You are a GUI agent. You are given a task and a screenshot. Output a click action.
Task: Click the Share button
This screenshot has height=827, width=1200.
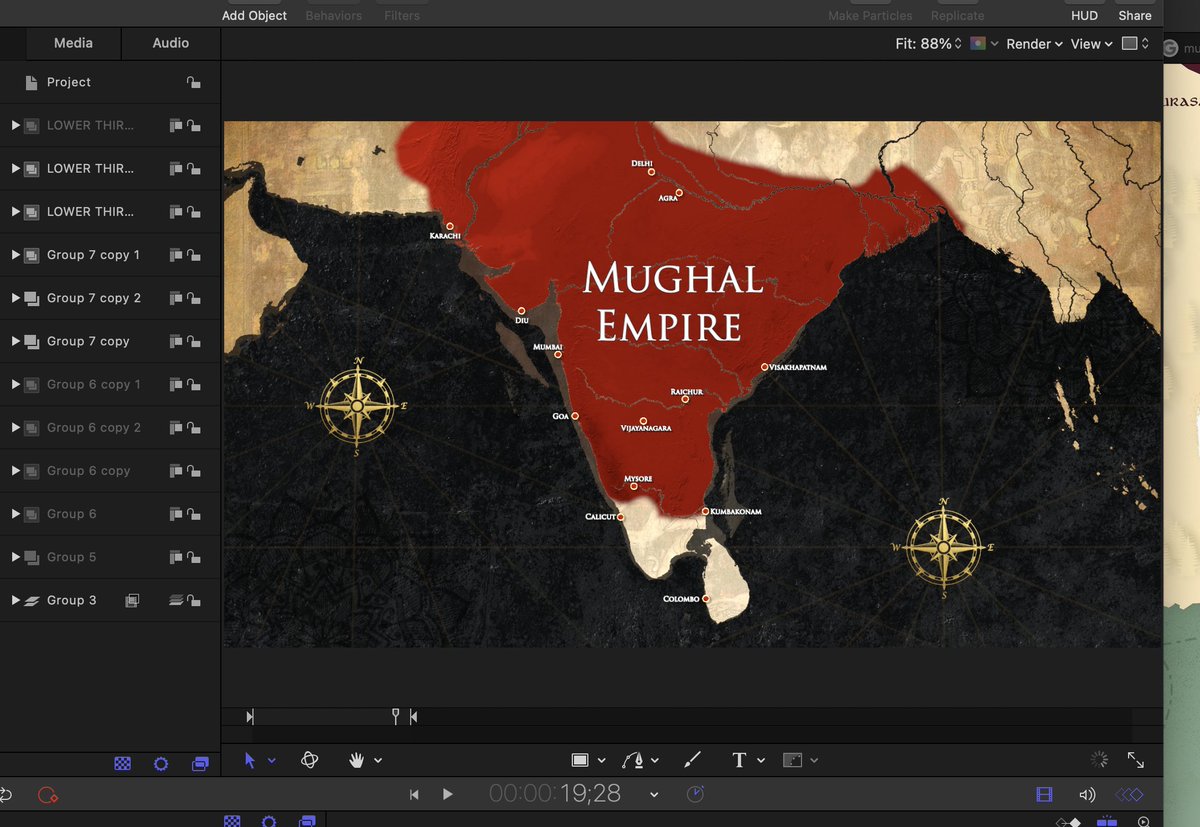(x=1135, y=15)
